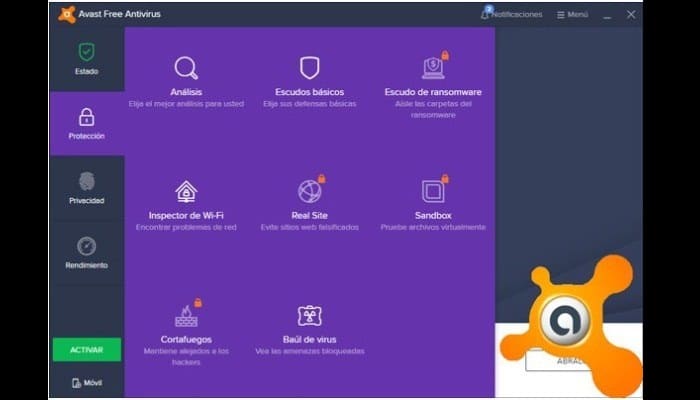Image resolution: width=700 pixels, height=400 pixels.
Task: Click the Cortafuegos title text
Action: click(186, 340)
